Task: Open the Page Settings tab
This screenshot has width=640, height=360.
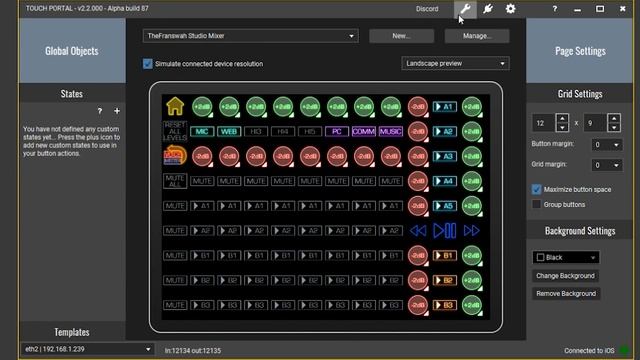Action: tap(580, 51)
